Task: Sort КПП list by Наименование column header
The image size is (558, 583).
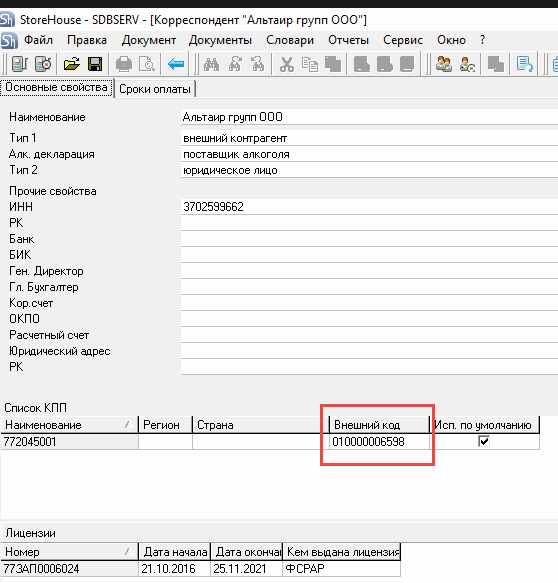Action: pyautogui.click(x=69, y=425)
